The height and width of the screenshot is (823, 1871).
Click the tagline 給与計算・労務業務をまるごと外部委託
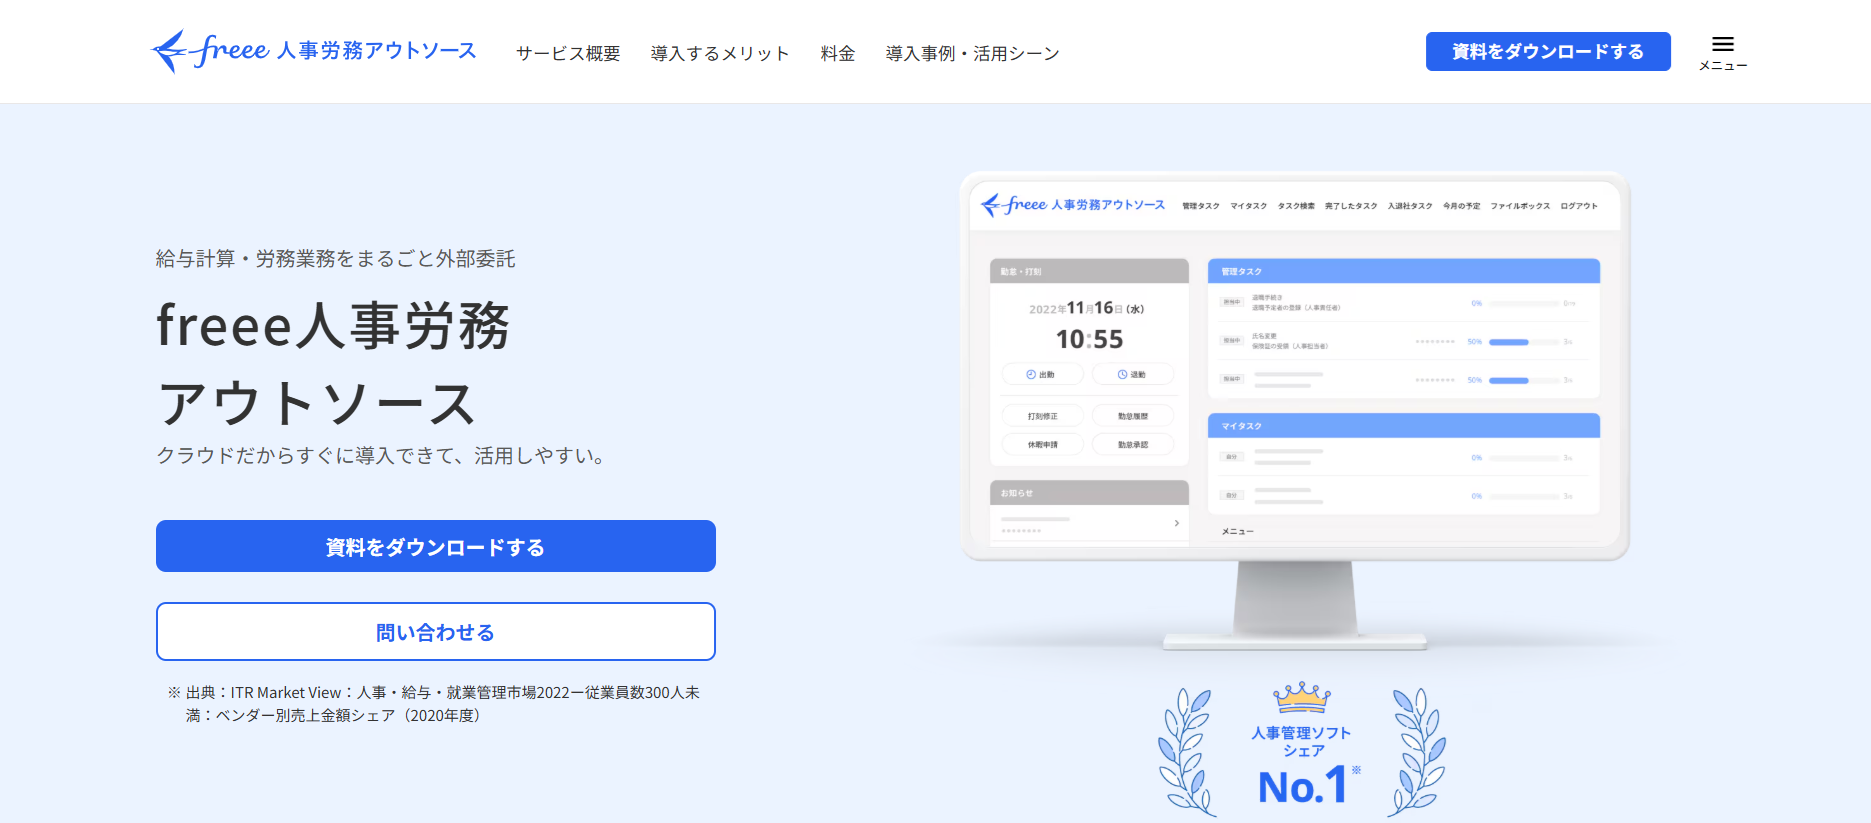click(x=336, y=258)
